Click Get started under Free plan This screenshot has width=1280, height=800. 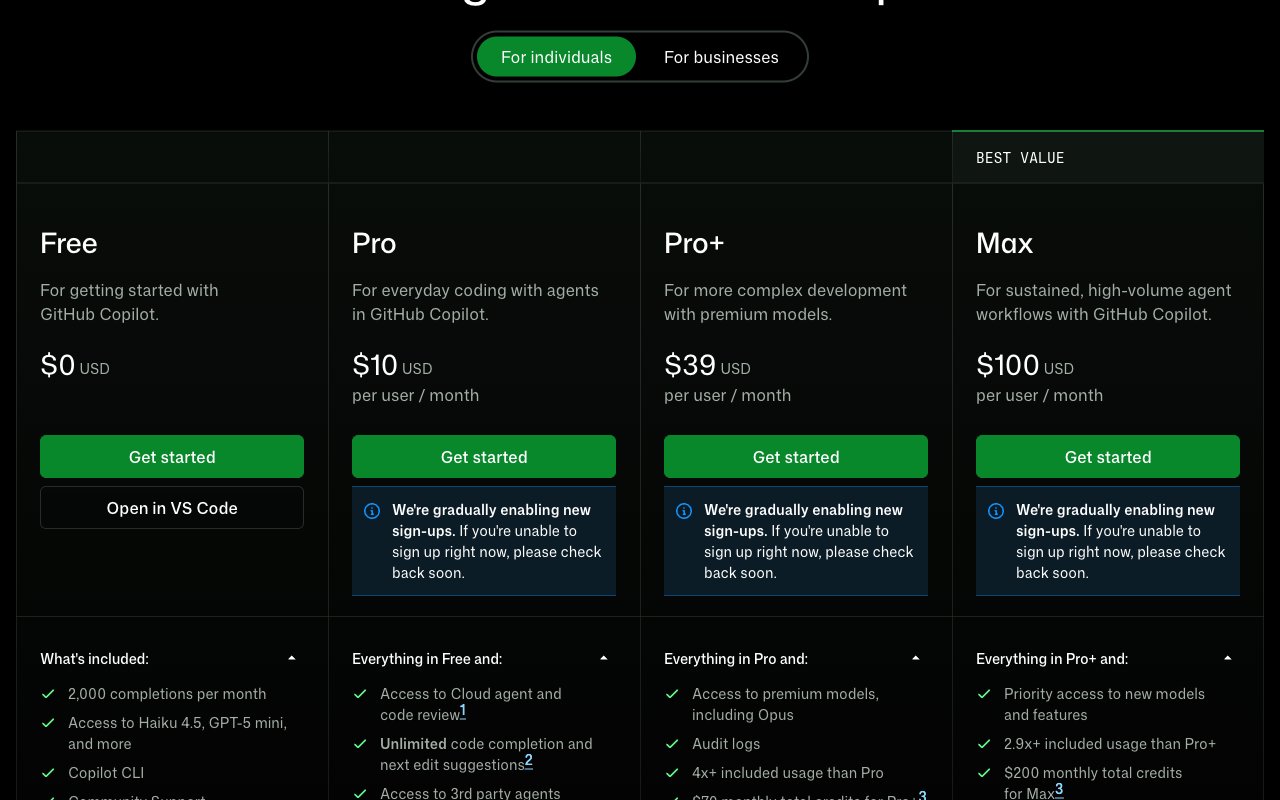tap(172, 457)
